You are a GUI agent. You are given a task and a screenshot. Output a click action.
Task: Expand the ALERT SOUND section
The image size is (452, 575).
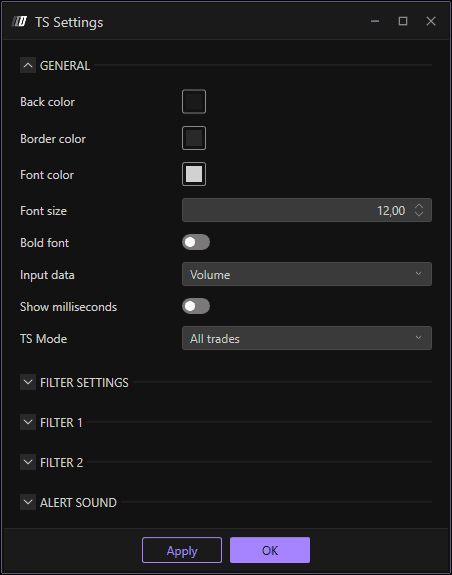click(28, 502)
